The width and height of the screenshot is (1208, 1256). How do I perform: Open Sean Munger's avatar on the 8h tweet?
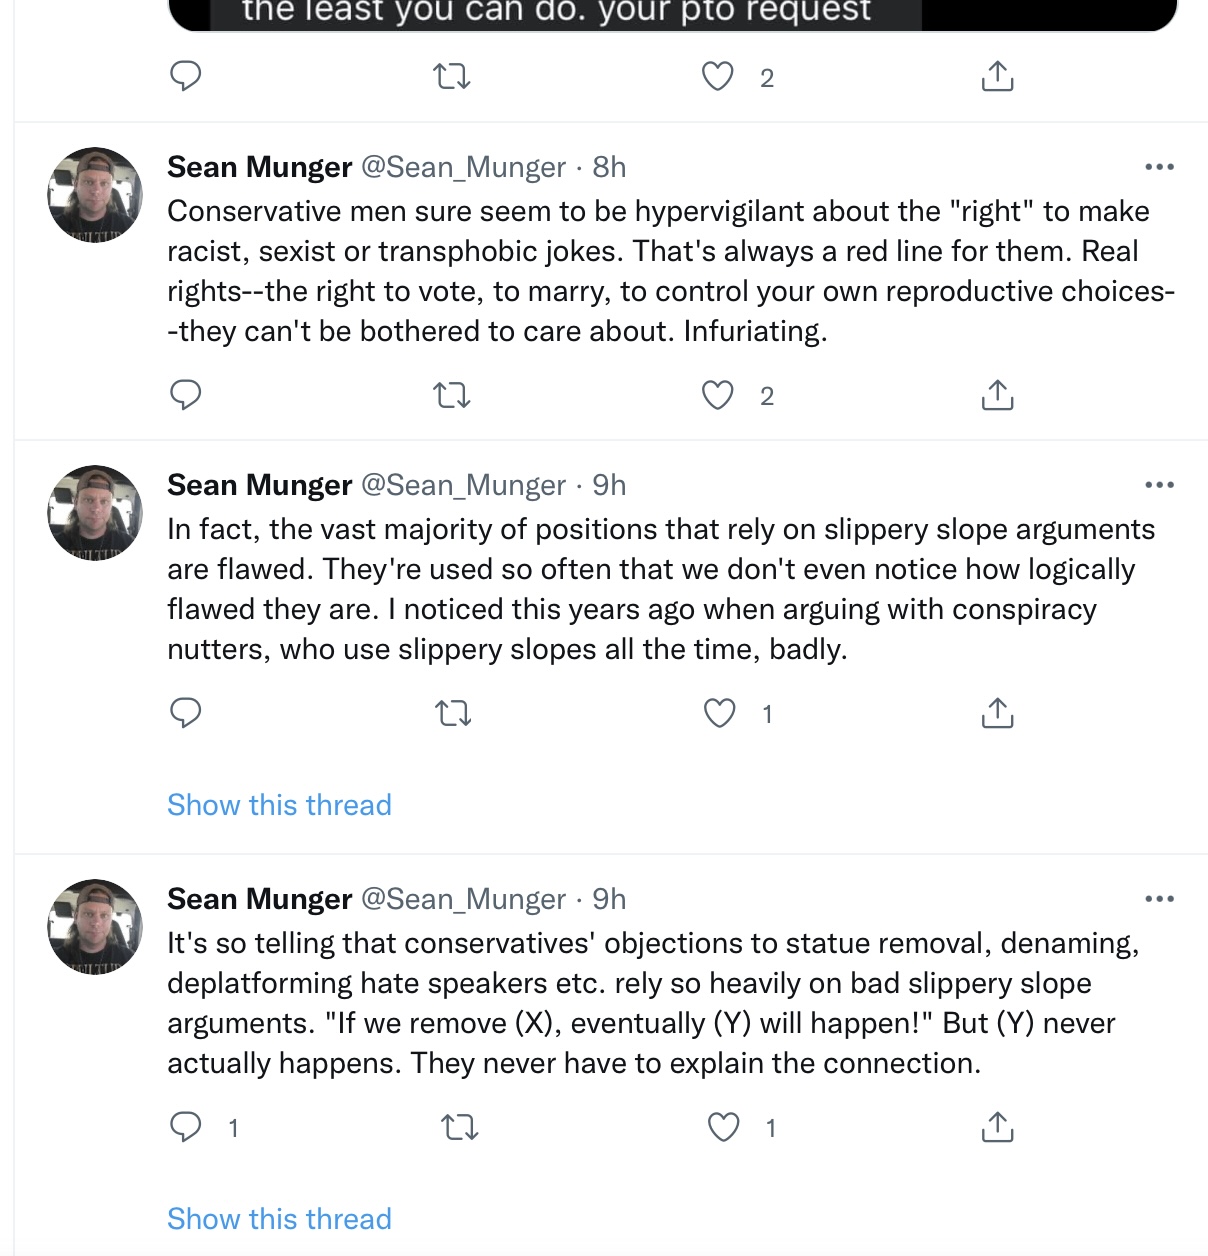[x=96, y=195]
